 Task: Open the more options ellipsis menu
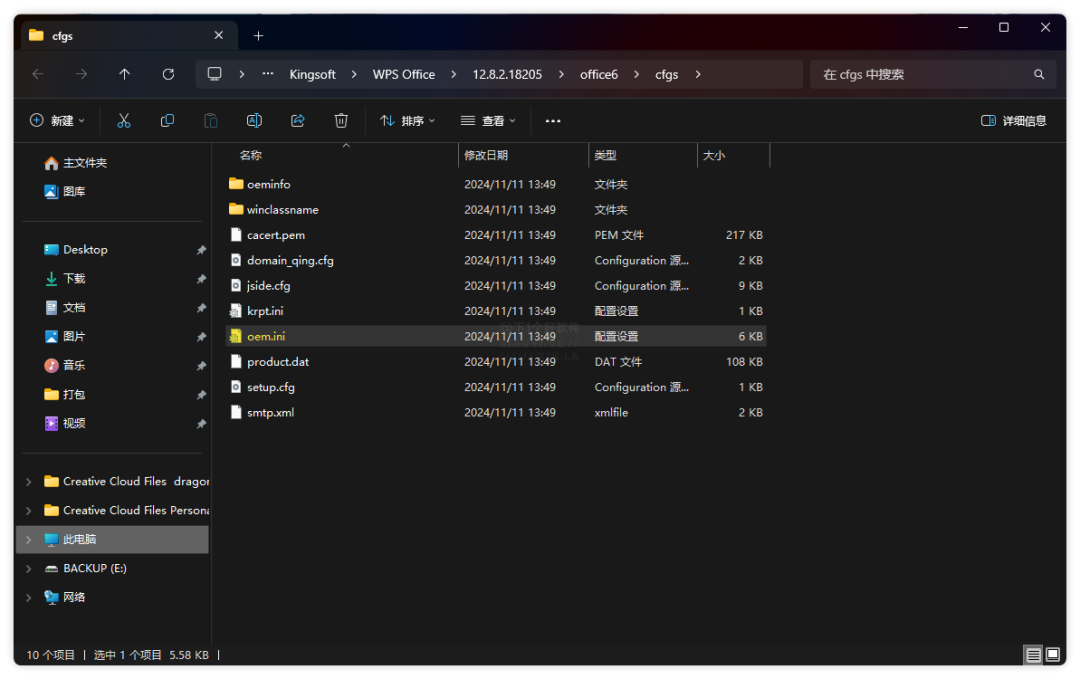[553, 121]
